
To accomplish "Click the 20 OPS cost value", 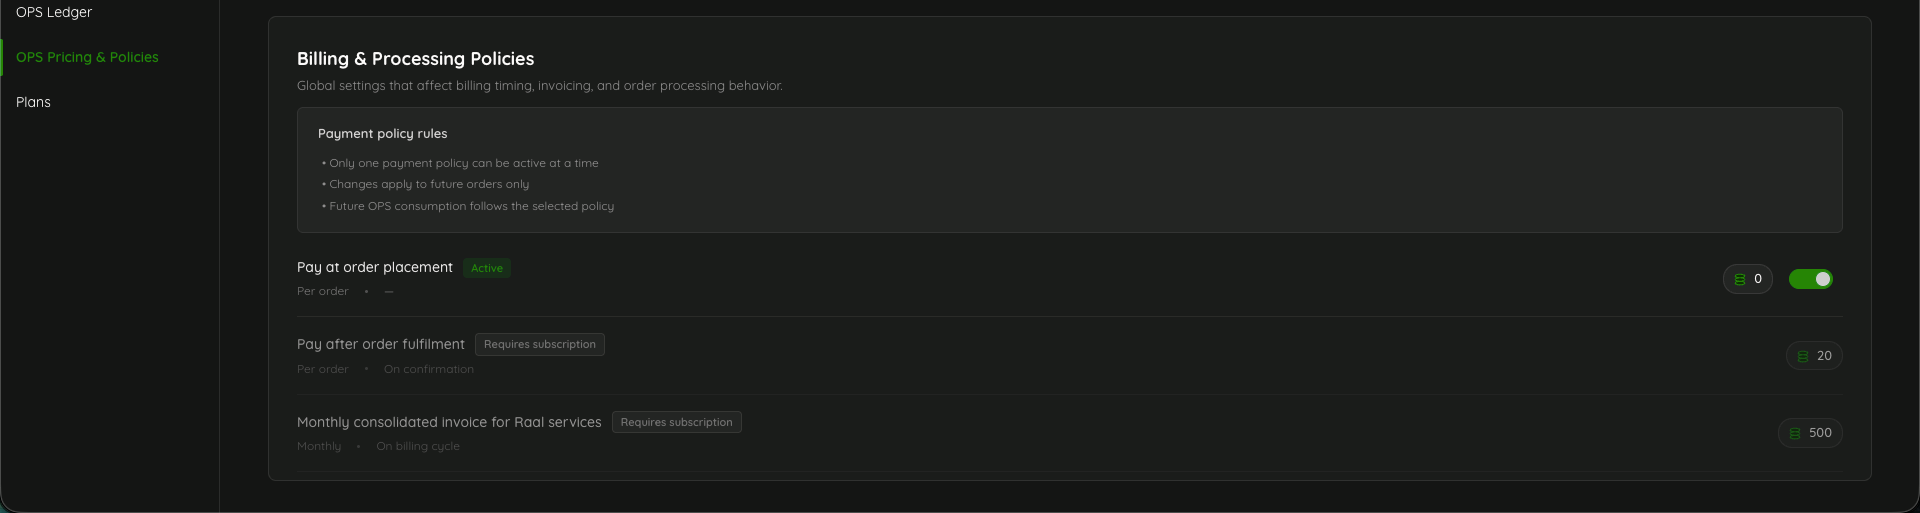I will tap(1824, 356).
